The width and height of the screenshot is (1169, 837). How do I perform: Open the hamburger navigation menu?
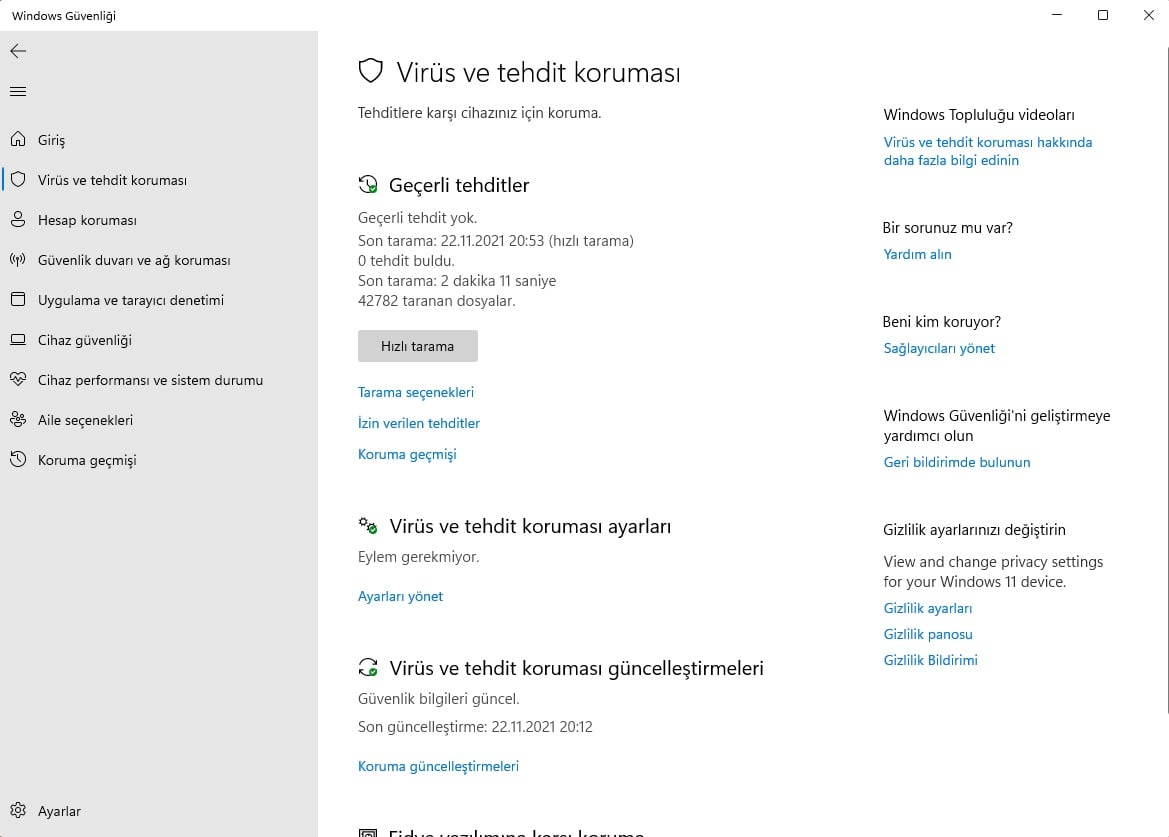(18, 91)
